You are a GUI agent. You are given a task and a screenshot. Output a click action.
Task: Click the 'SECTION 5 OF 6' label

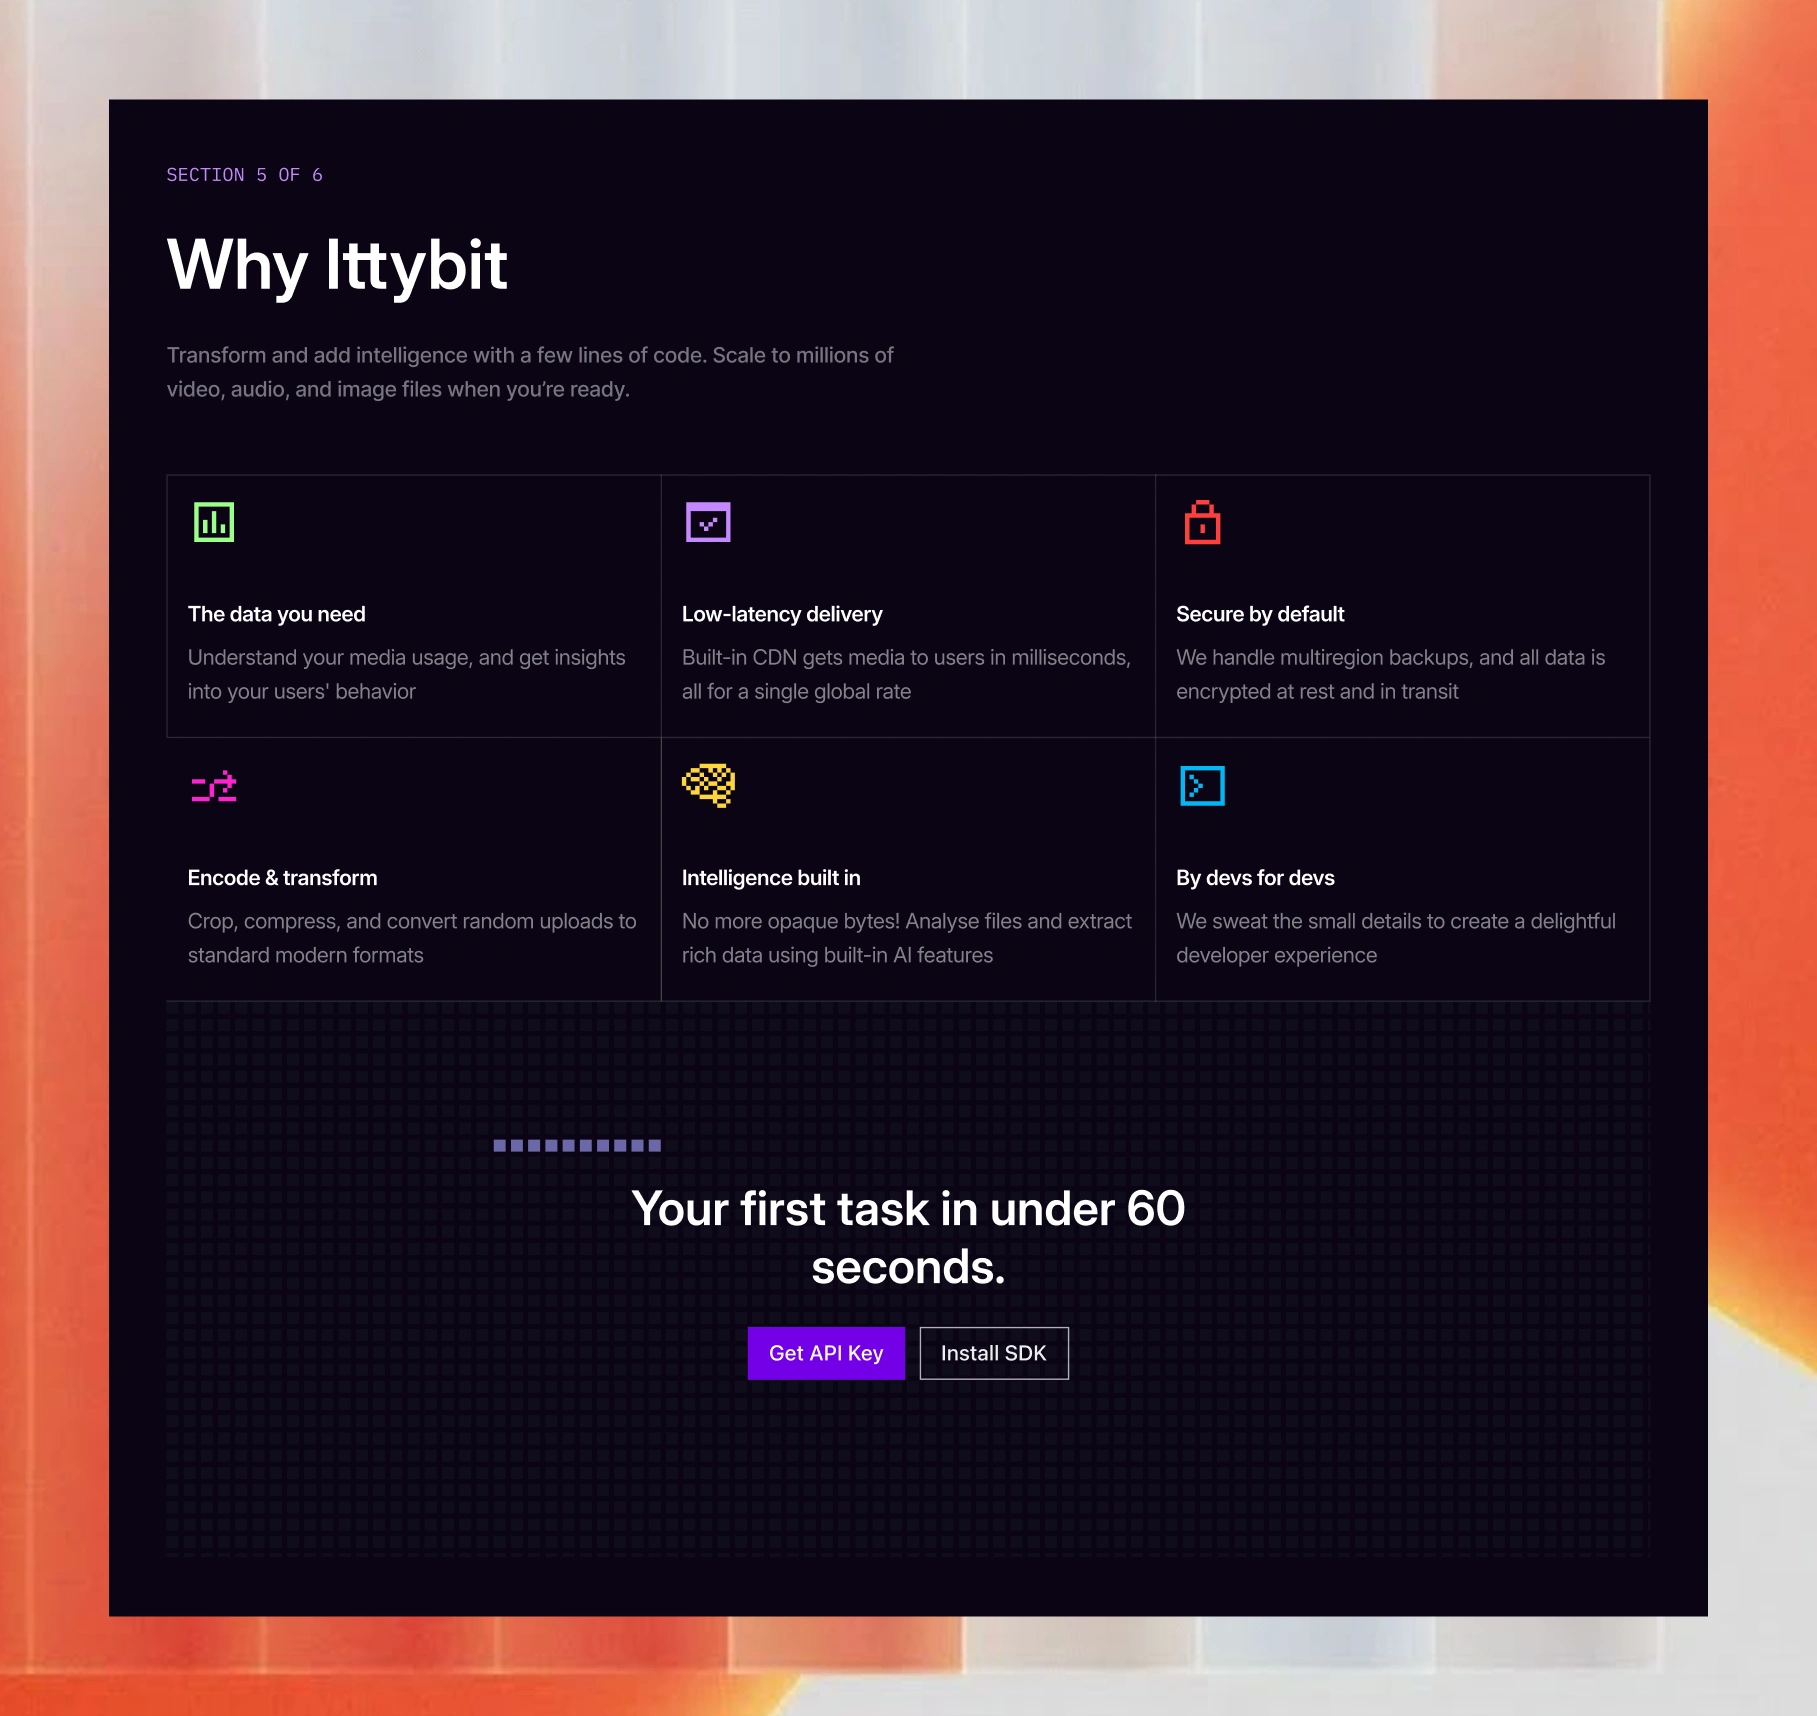(x=245, y=175)
